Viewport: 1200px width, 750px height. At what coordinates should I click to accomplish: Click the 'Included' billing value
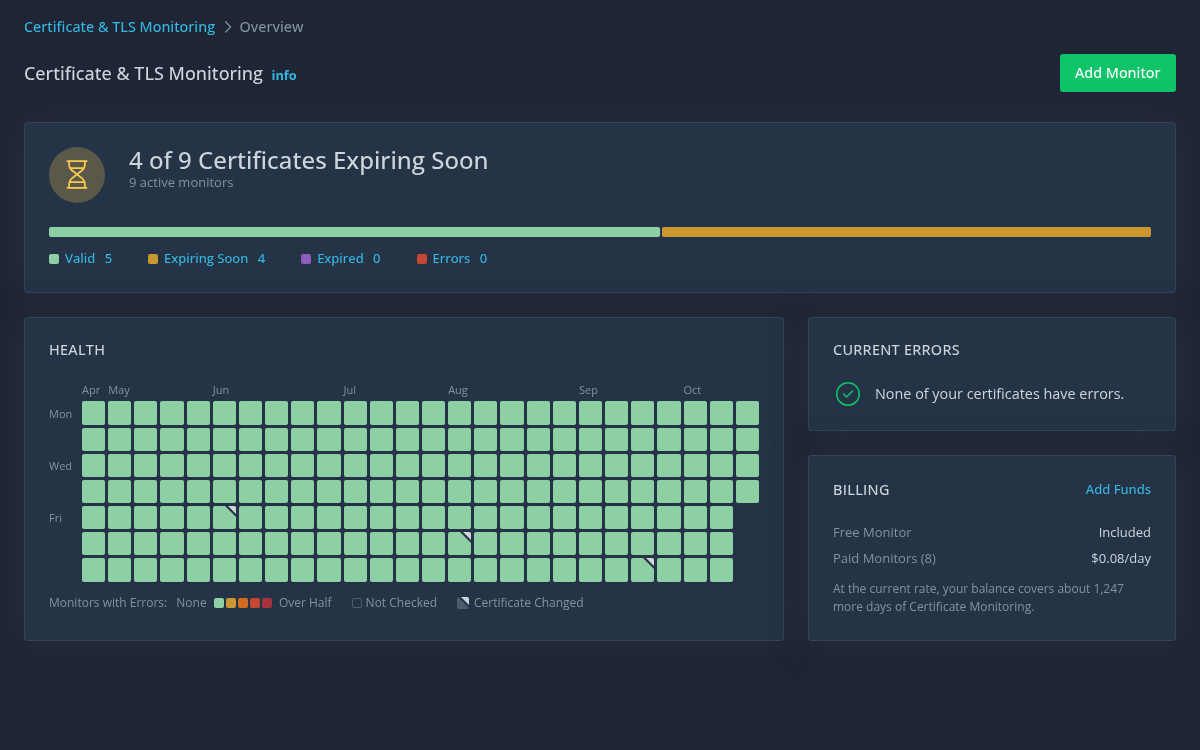[1124, 533]
